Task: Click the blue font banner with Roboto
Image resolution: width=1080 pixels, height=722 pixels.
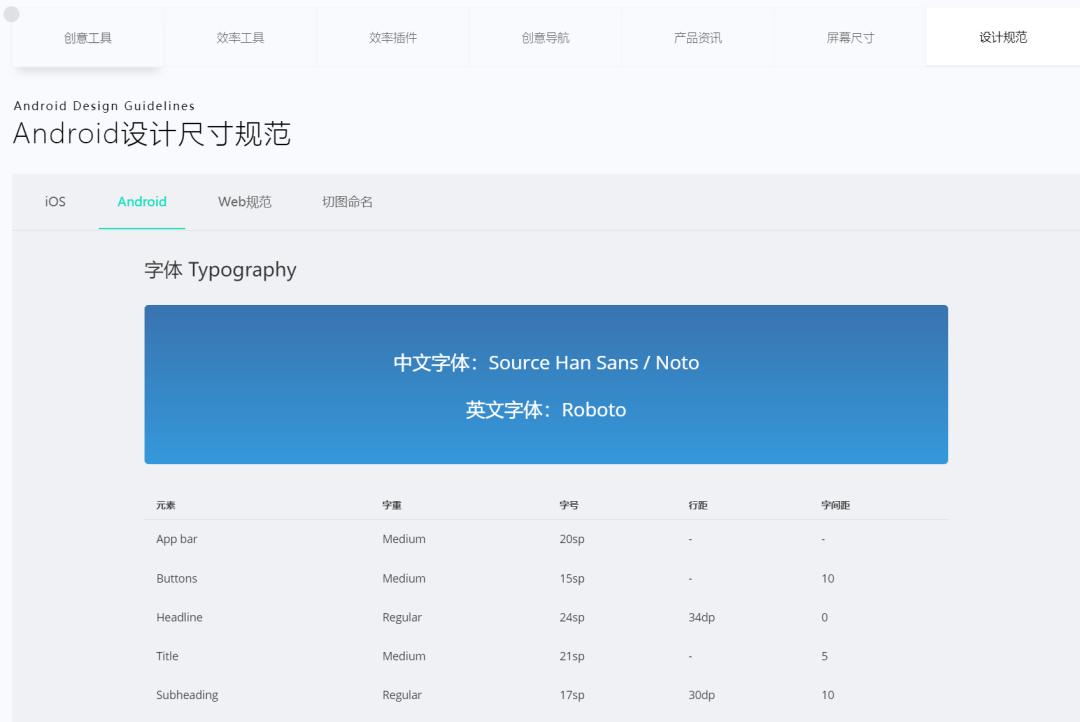Action: (x=546, y=385)
